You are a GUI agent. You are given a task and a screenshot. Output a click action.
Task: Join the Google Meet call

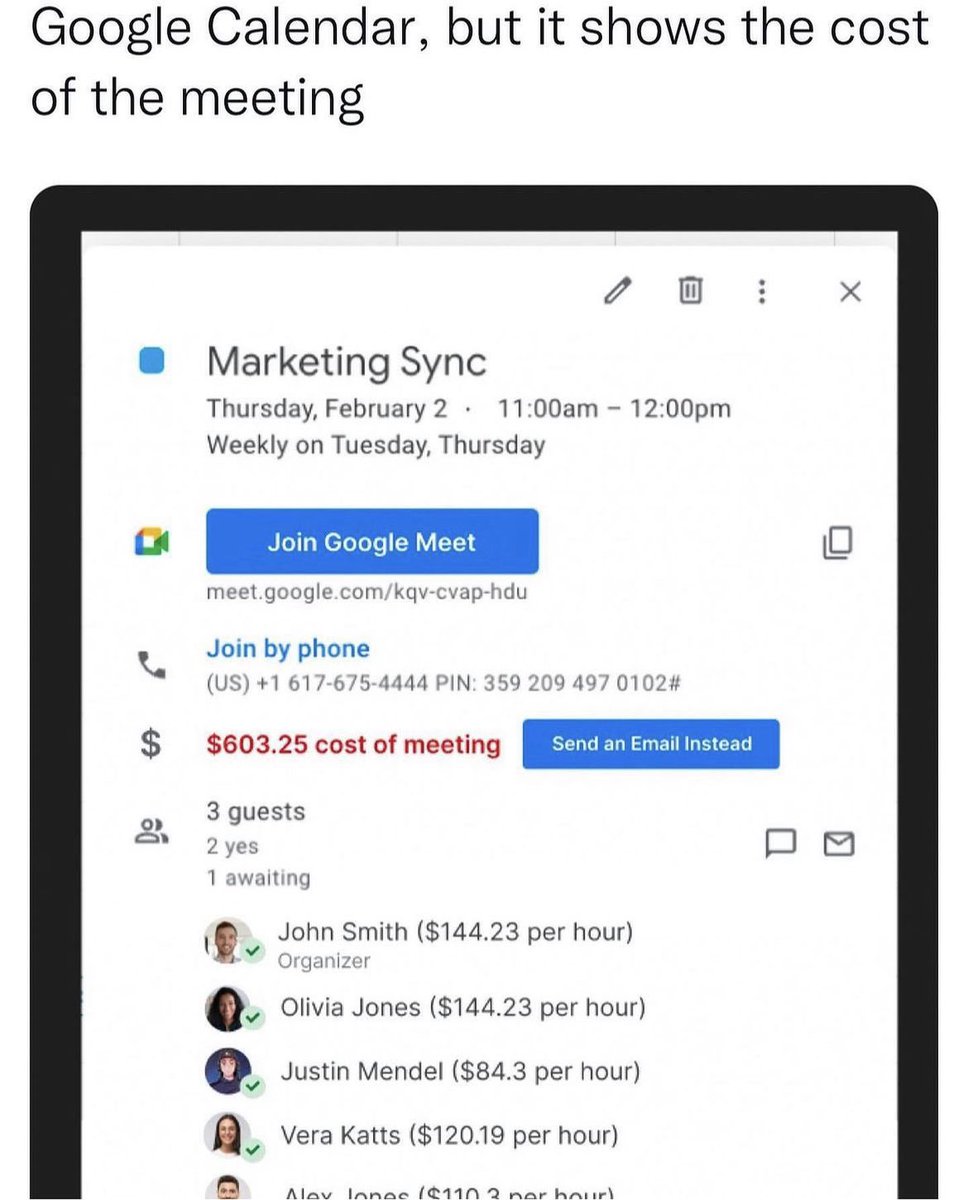(x=372, y=542)
